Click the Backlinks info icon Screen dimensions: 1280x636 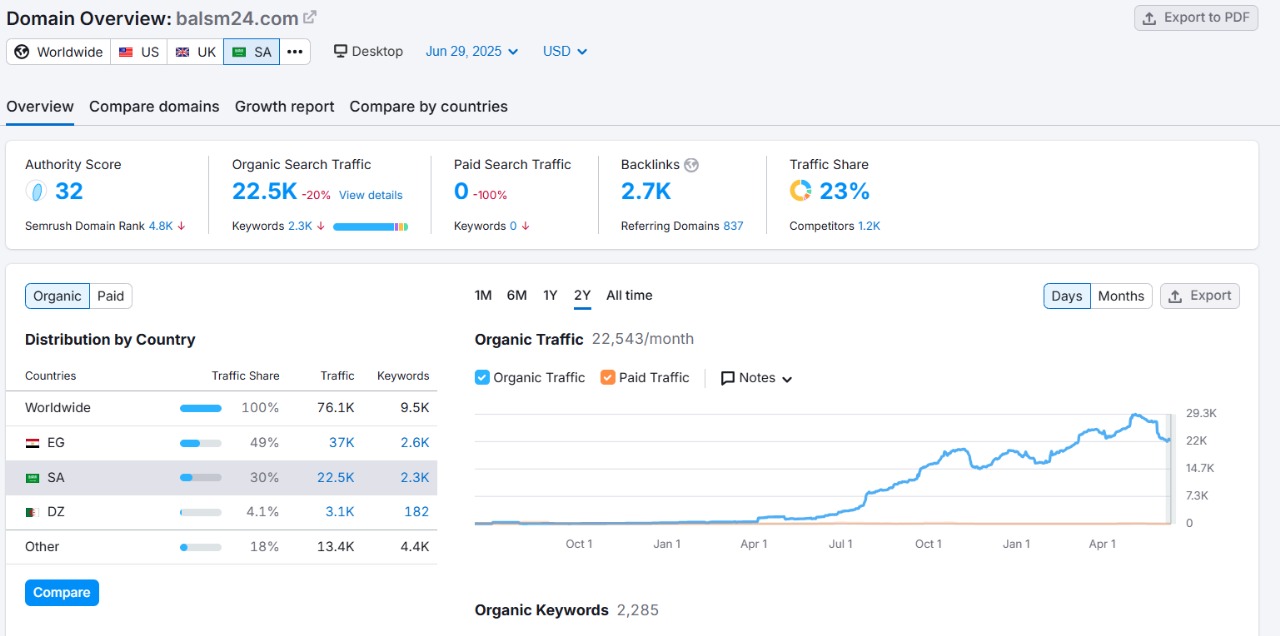click(x=689, y=164)
